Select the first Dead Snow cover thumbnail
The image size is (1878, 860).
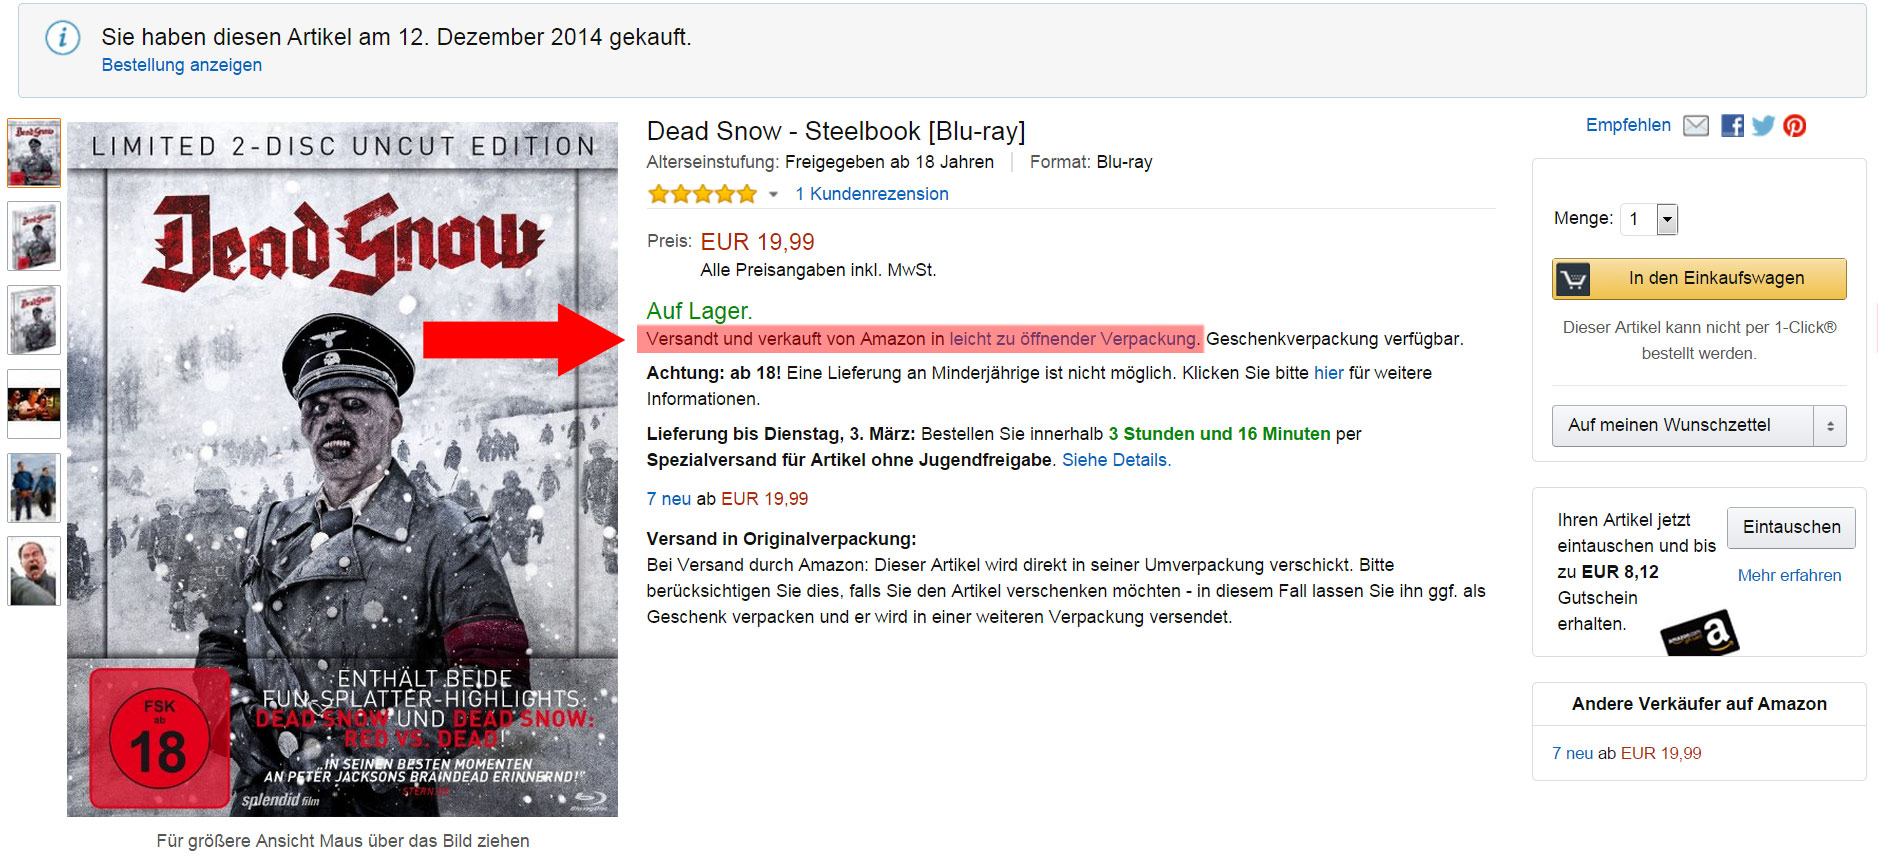34,153
